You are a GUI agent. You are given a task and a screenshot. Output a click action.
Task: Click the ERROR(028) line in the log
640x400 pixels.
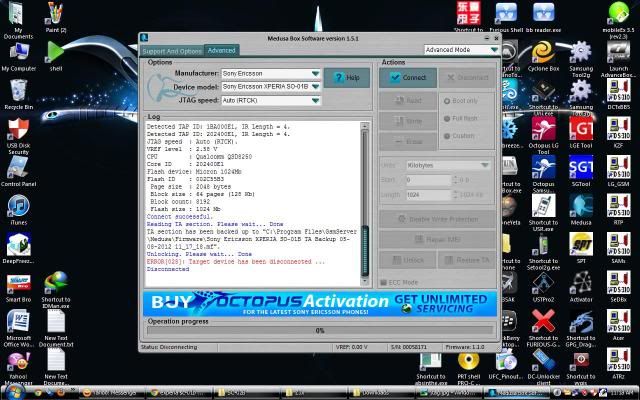tap(236, 262)
